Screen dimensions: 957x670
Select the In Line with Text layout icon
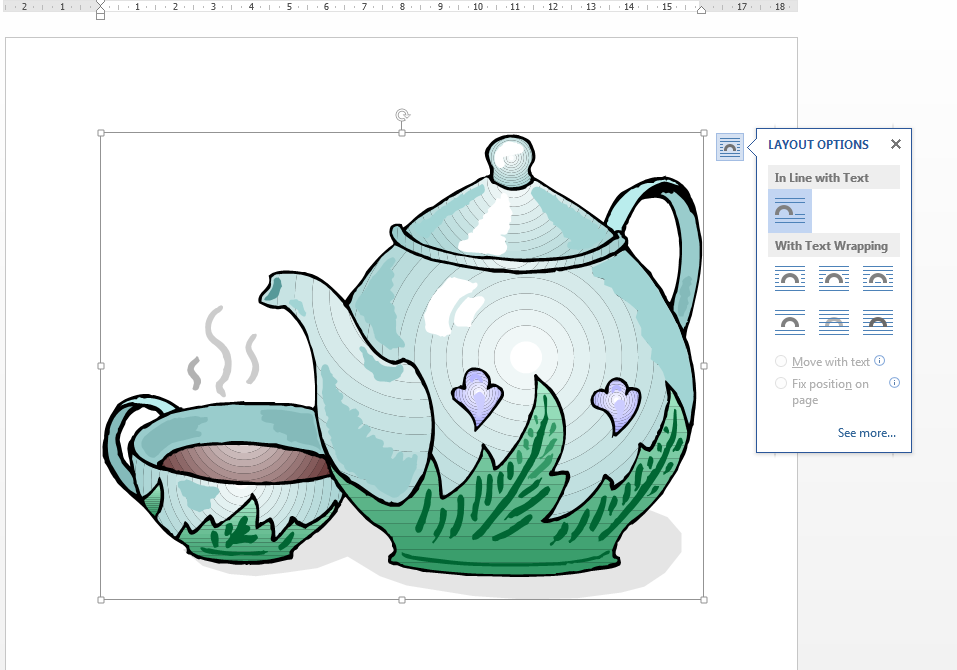pos(789,211)
